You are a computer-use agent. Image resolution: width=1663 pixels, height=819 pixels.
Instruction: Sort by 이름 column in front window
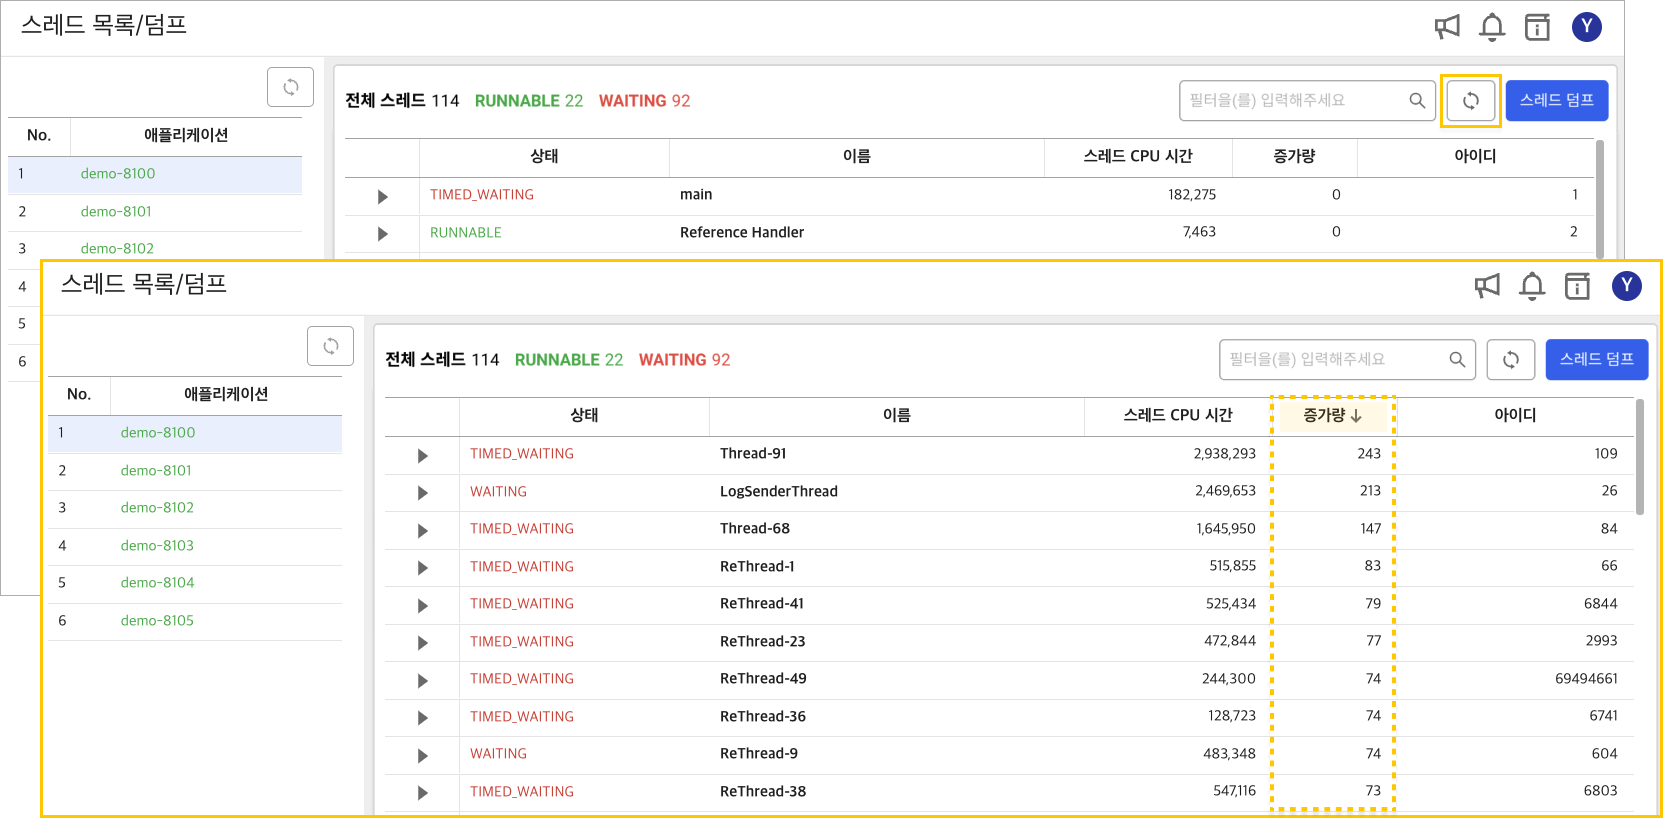pos(897,416)
